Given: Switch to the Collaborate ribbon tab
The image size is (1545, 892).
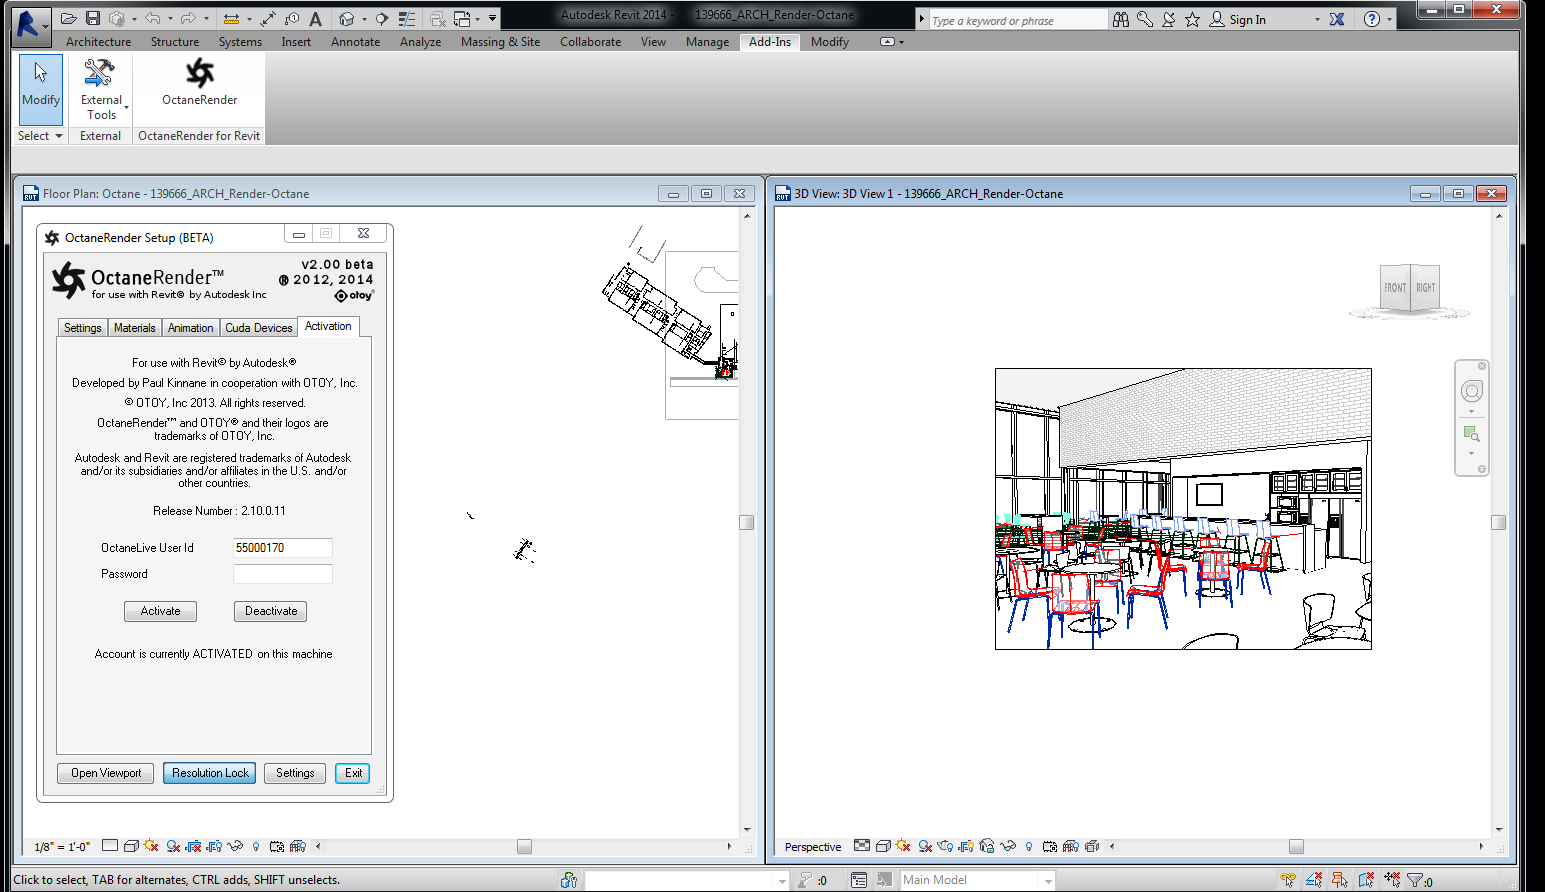Looking at the screenshot, I should 591,42.
